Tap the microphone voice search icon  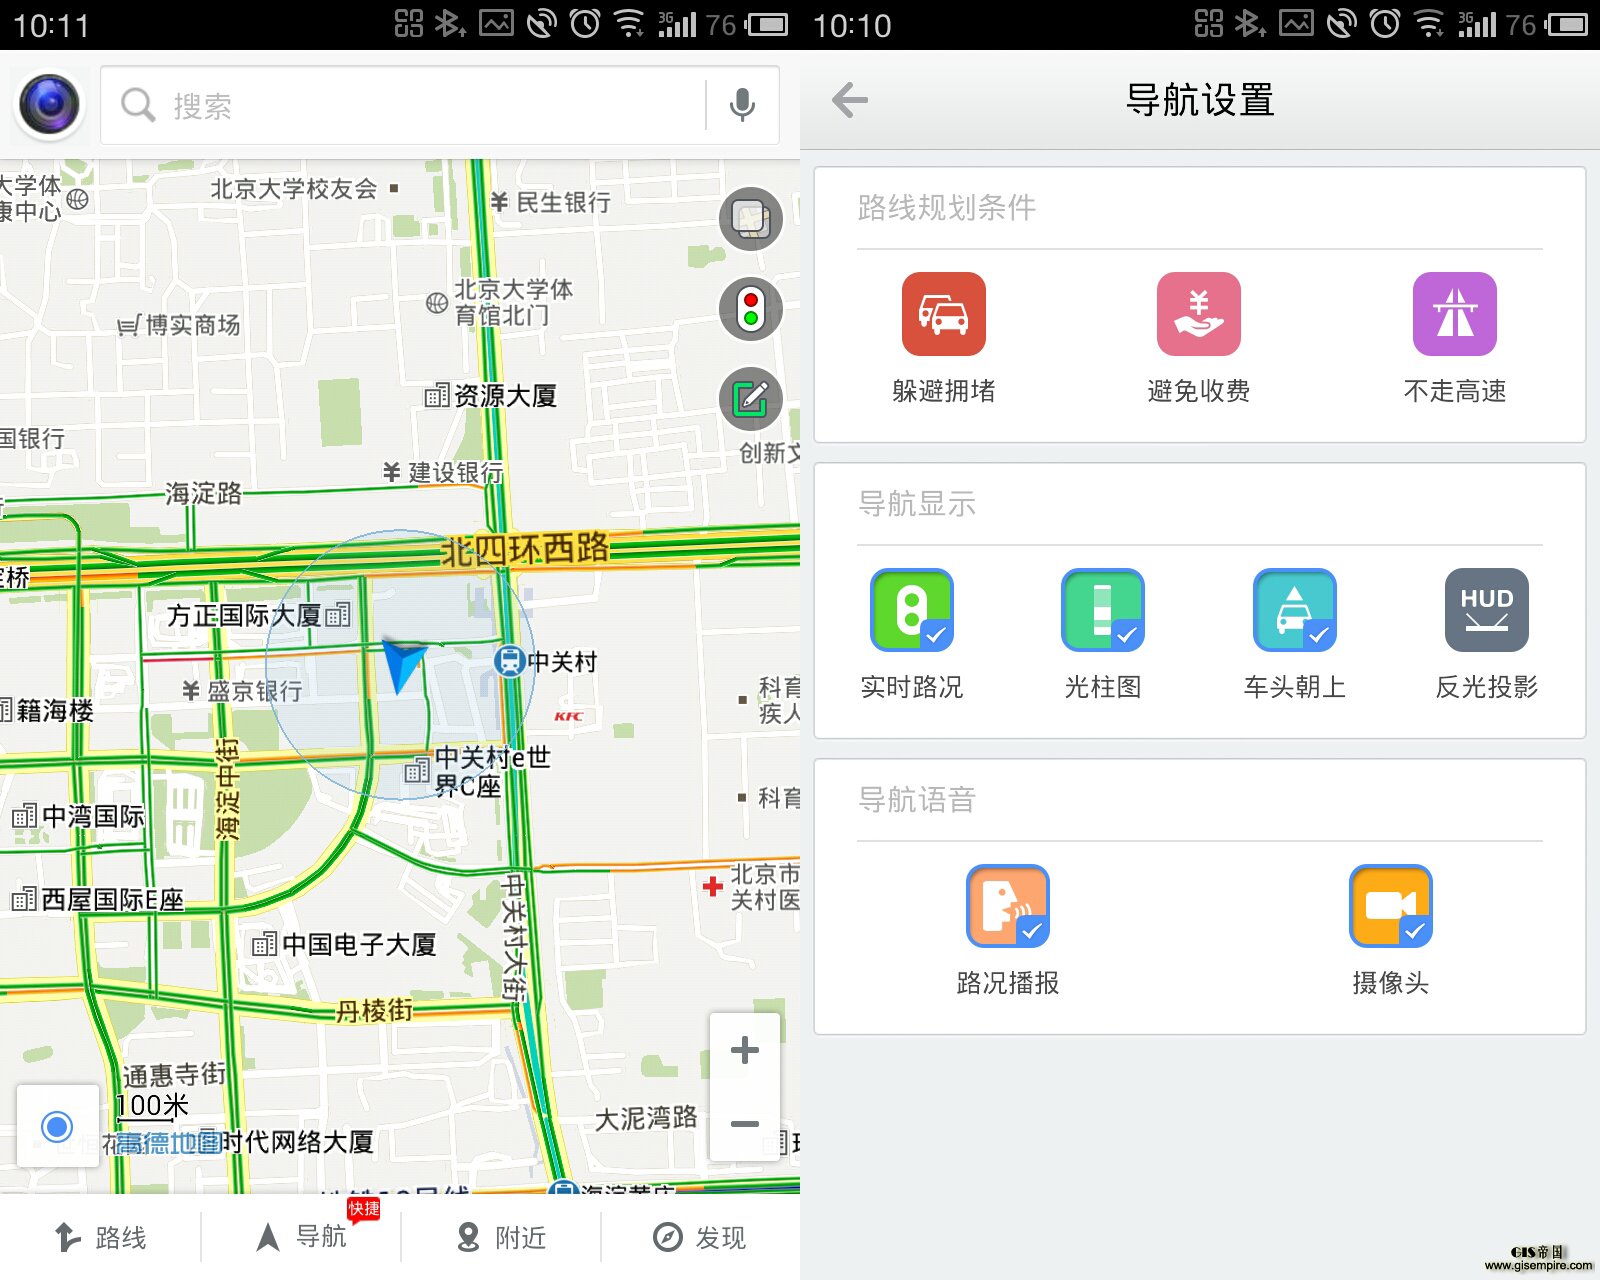[742, 105]
